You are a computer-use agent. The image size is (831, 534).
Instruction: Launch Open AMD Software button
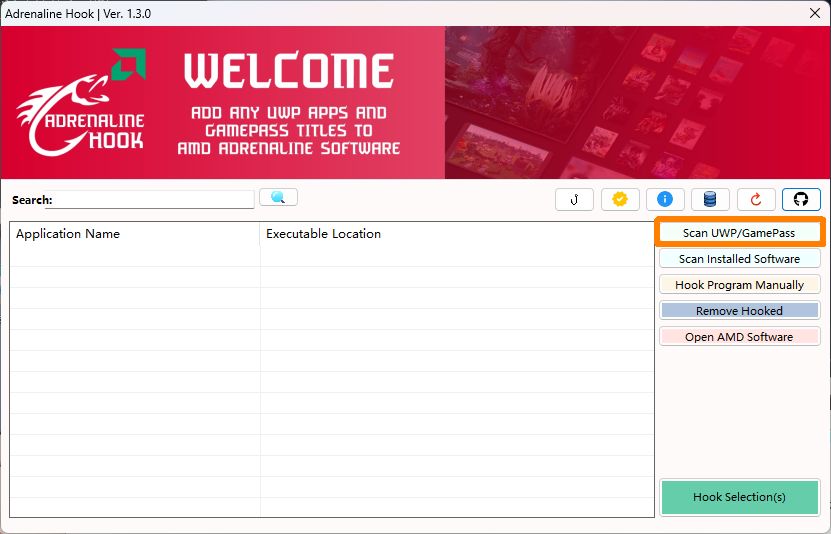click(739, 336)
